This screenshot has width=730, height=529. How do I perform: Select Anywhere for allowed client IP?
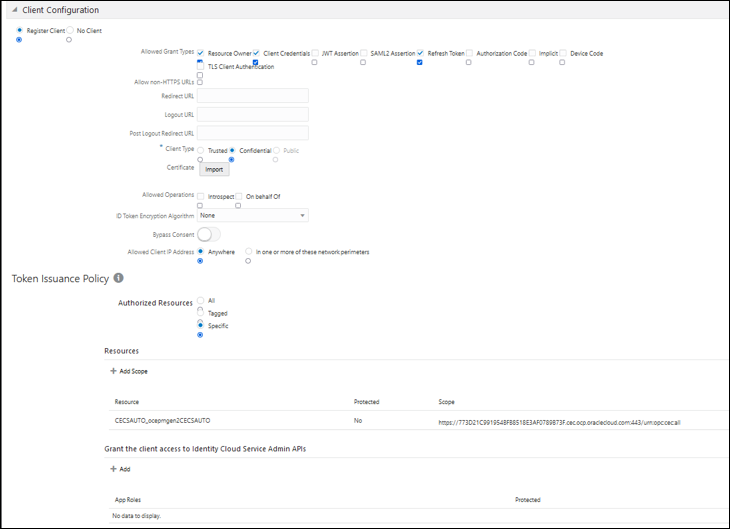(x=201, y=251)
